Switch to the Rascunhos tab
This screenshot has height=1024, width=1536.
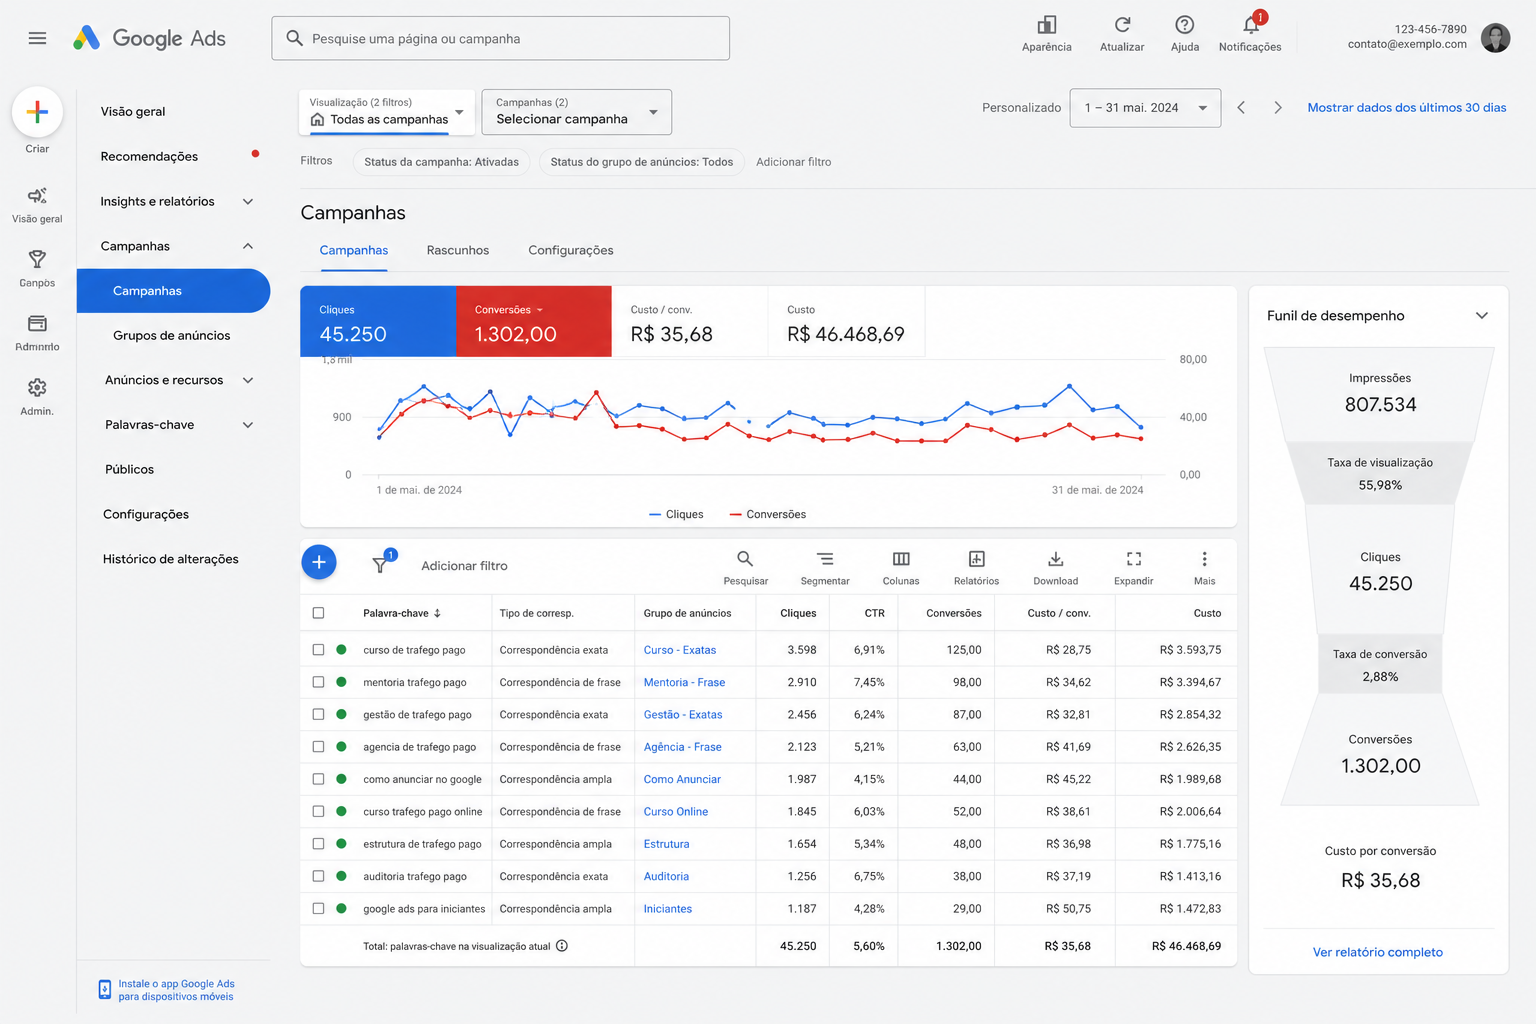pos(458,250)
